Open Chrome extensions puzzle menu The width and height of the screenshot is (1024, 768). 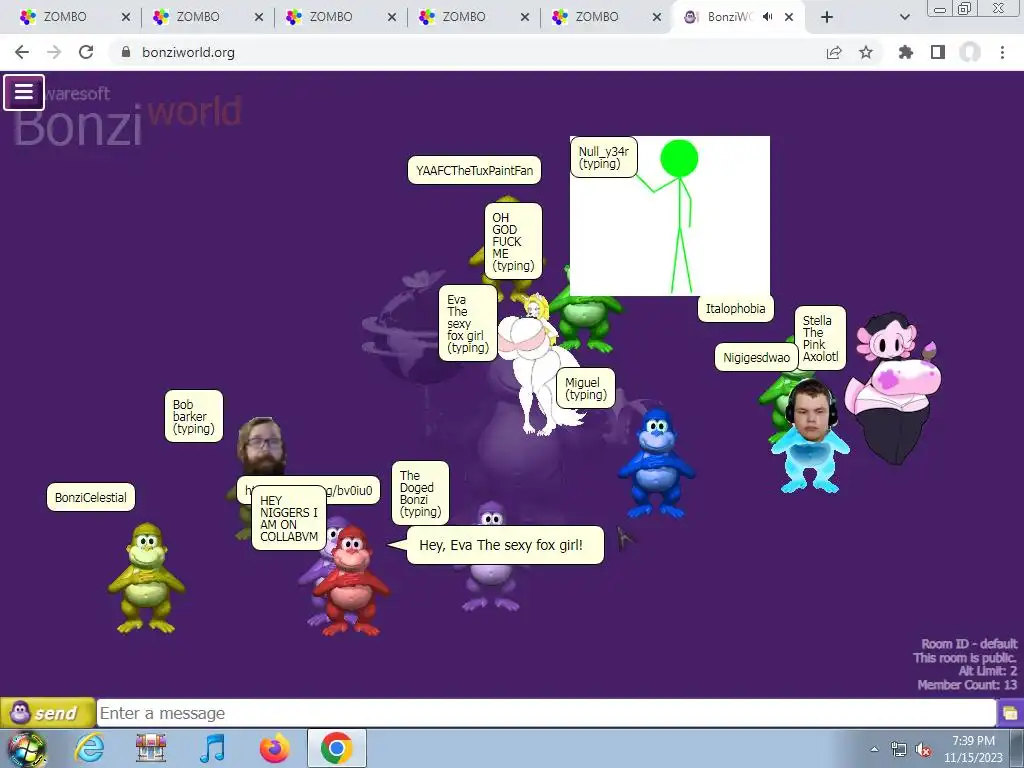(x=906, y=52)
